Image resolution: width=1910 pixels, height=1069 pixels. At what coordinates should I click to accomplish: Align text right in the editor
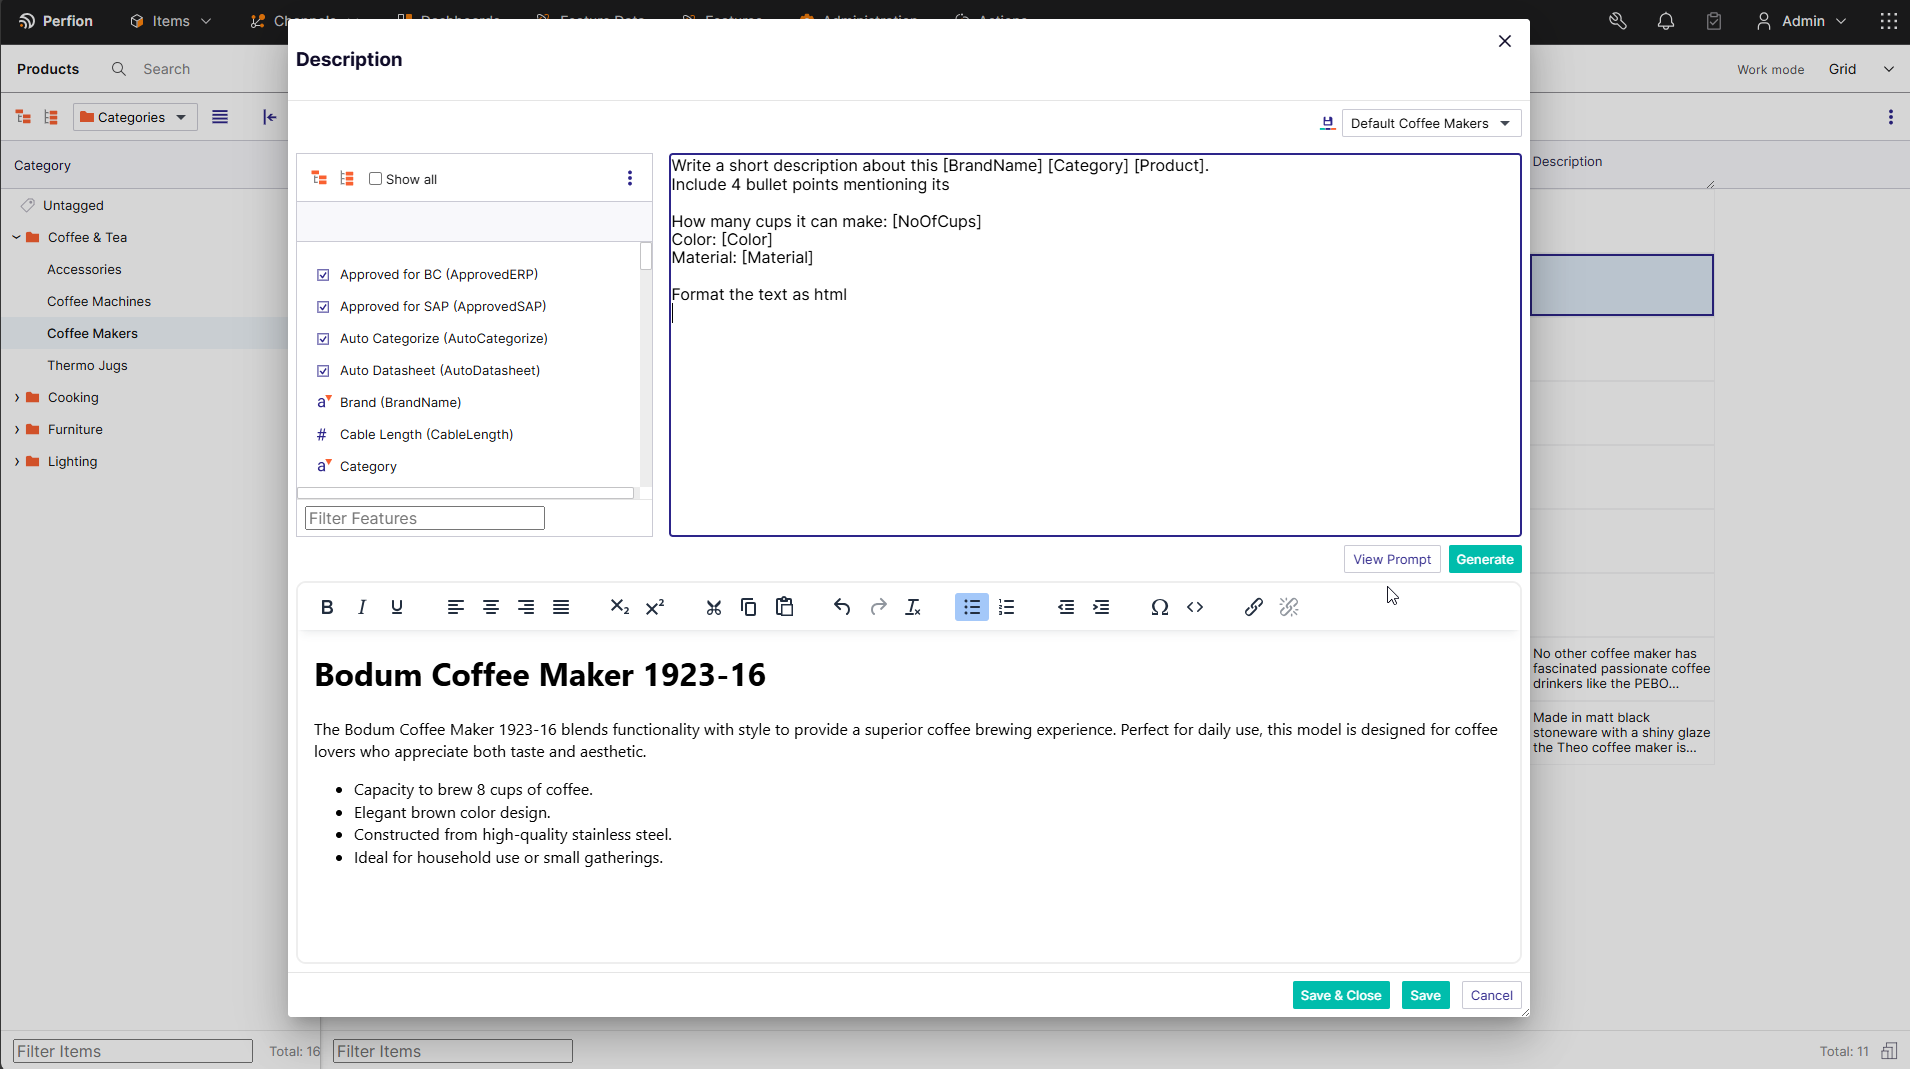click(x=526, y=607)
